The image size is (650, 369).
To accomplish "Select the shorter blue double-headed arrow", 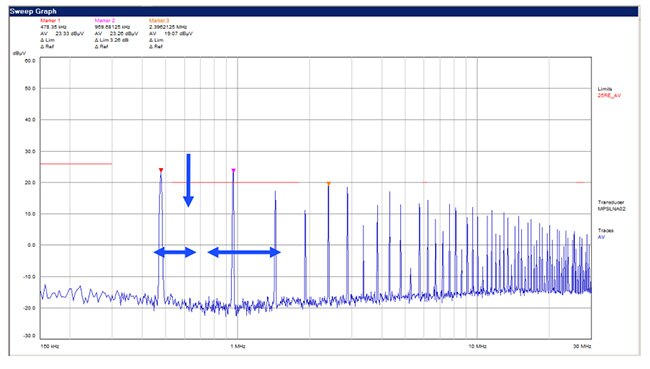I will [175, 252].
